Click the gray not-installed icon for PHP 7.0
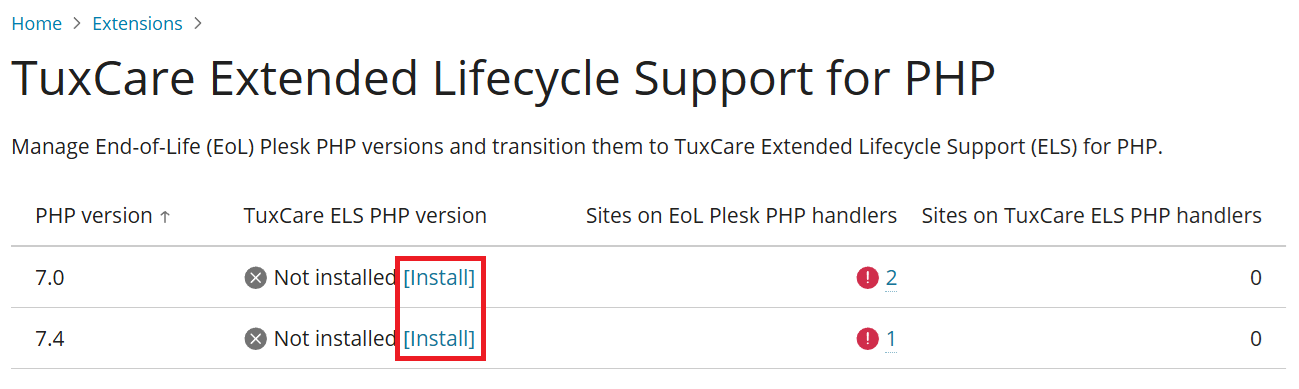The width and height of the screenshot is (1299, 389). click(255, 278)
